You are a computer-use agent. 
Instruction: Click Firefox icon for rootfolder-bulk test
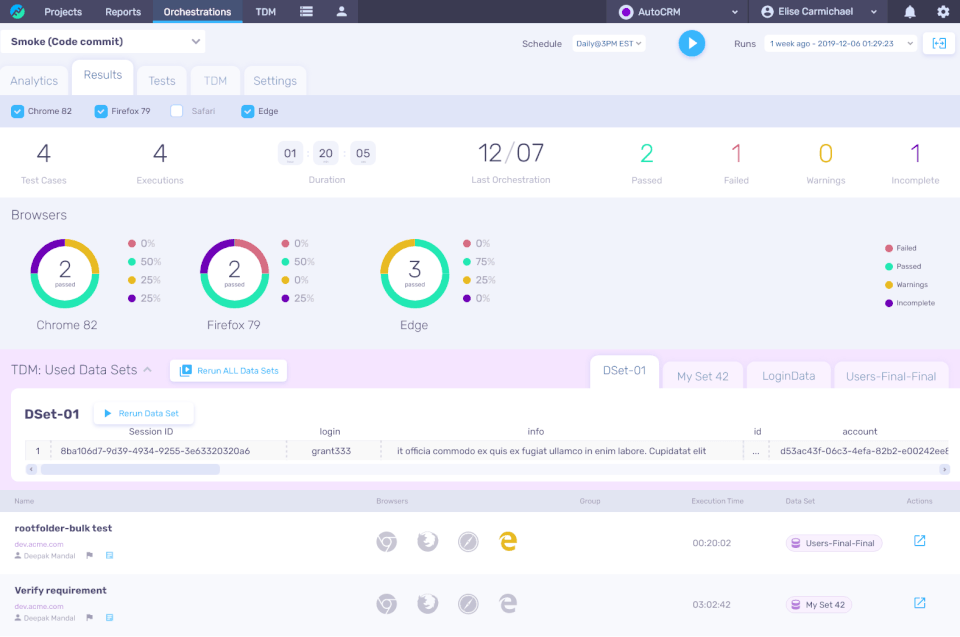[x=427, y=541]
